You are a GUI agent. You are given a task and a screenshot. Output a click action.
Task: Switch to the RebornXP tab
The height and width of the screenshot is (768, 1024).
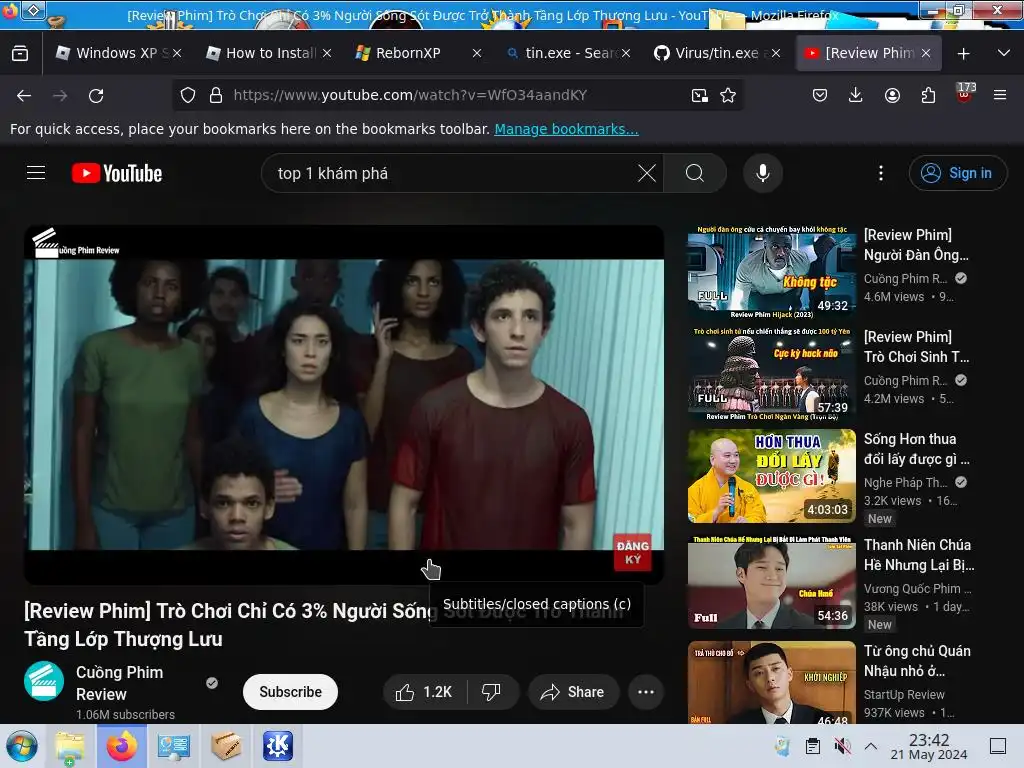coord(410,53)
